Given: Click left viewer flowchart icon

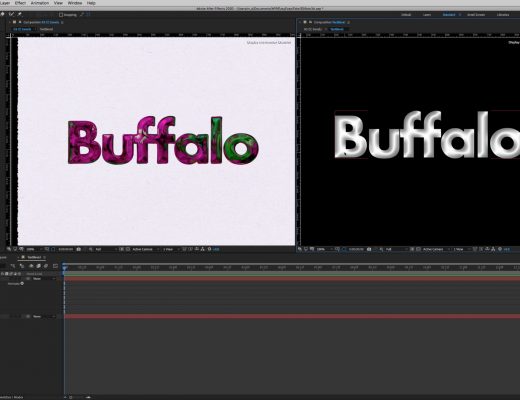Looking at the screenshot, I should coord(203,249).
